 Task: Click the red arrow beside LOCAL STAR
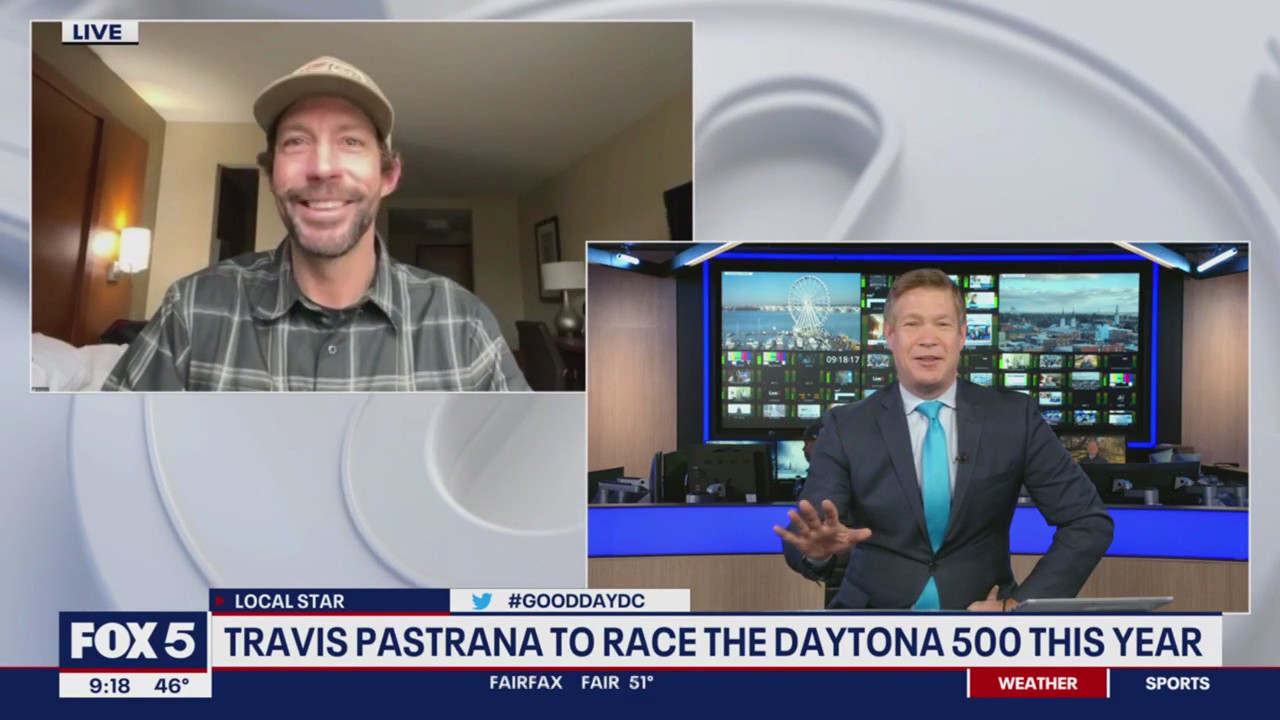220,601
